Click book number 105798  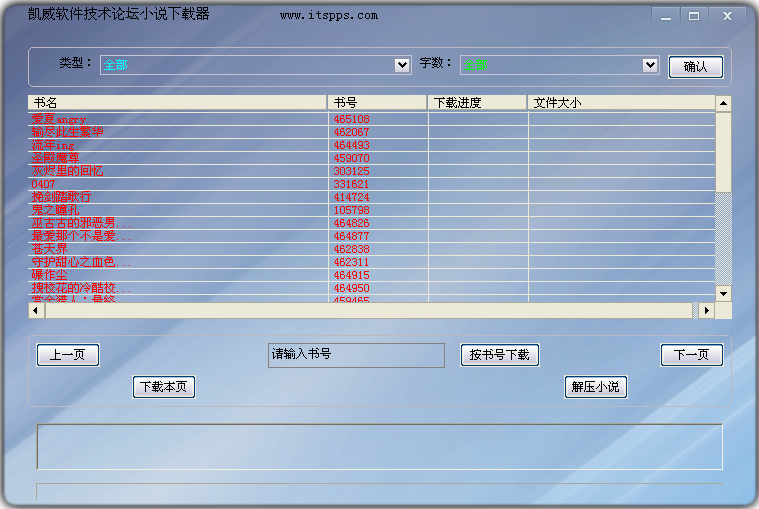coord(351,210)
